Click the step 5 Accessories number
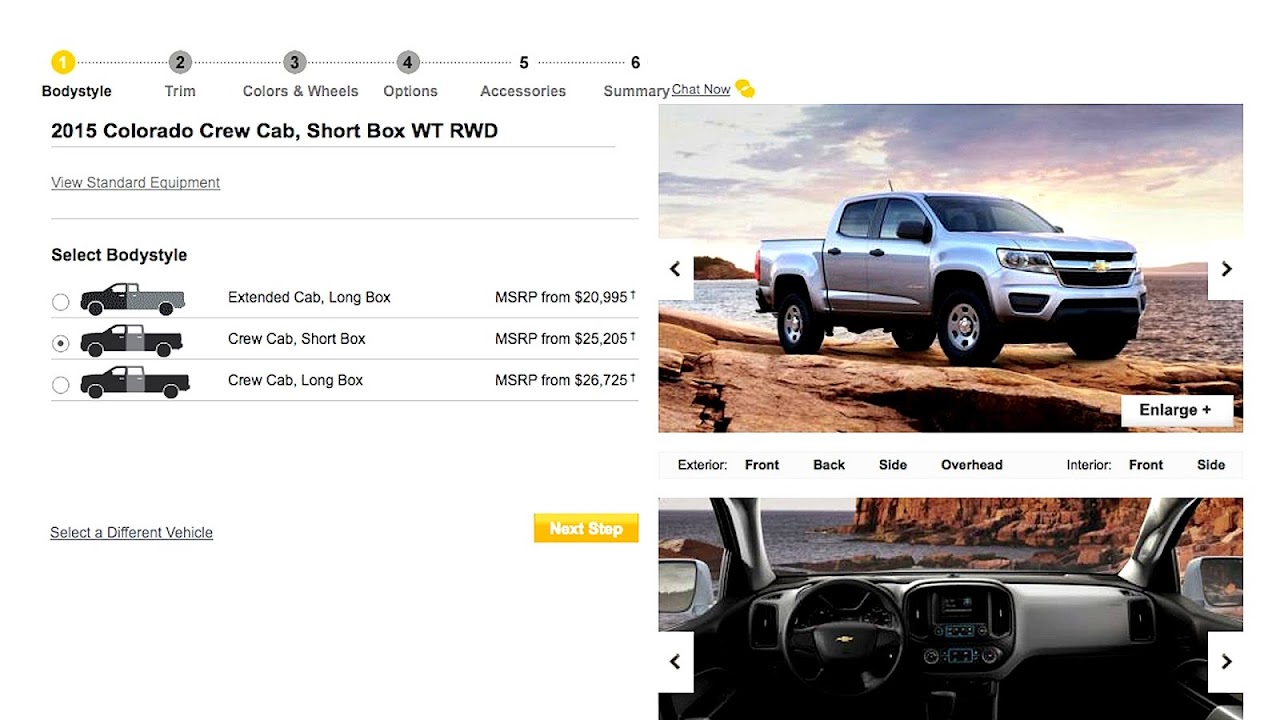The width and height of the screenshot is (1280, 720). 523,63
